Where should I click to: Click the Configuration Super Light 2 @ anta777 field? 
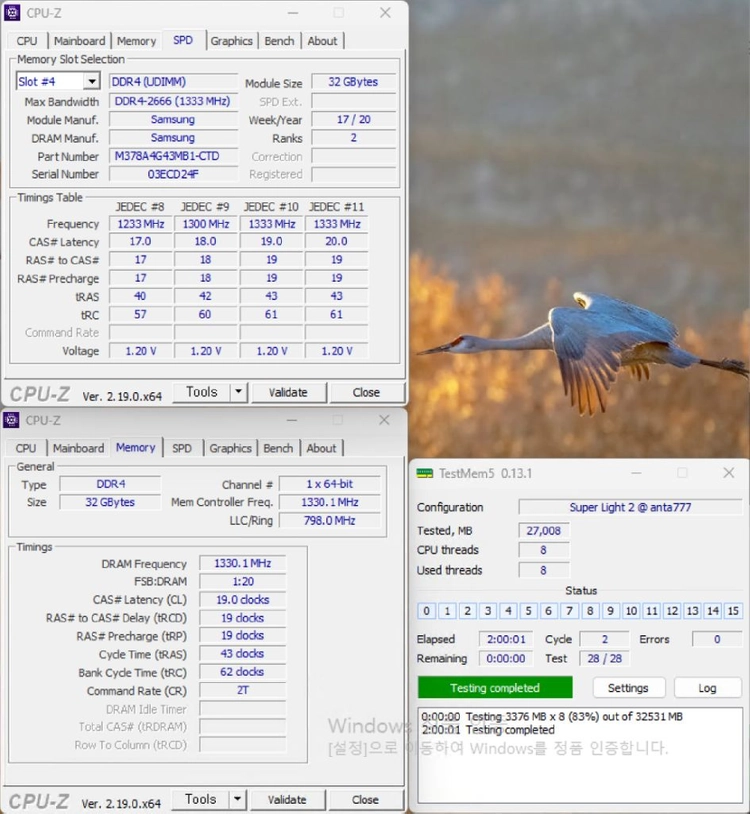point(630,507)
